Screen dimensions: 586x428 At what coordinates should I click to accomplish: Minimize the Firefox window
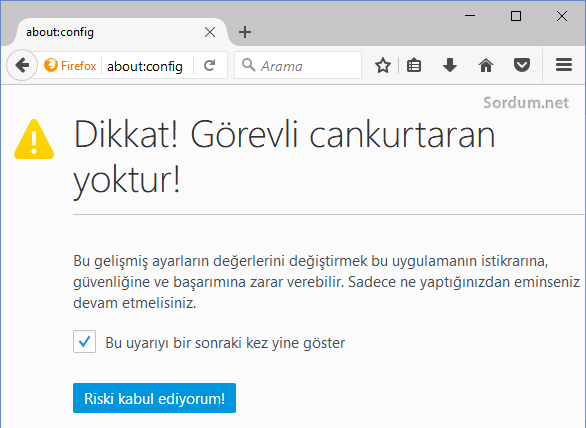point(470,16)
